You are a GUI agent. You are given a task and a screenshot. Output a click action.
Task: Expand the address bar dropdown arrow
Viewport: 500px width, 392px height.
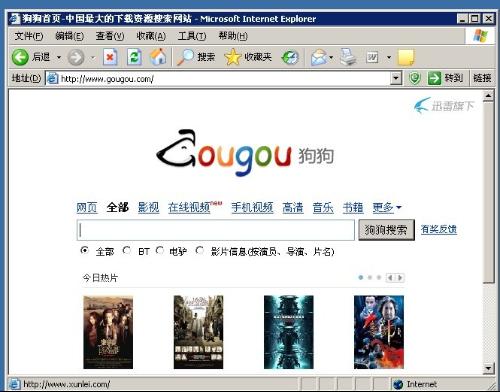(x=396, y=79)
